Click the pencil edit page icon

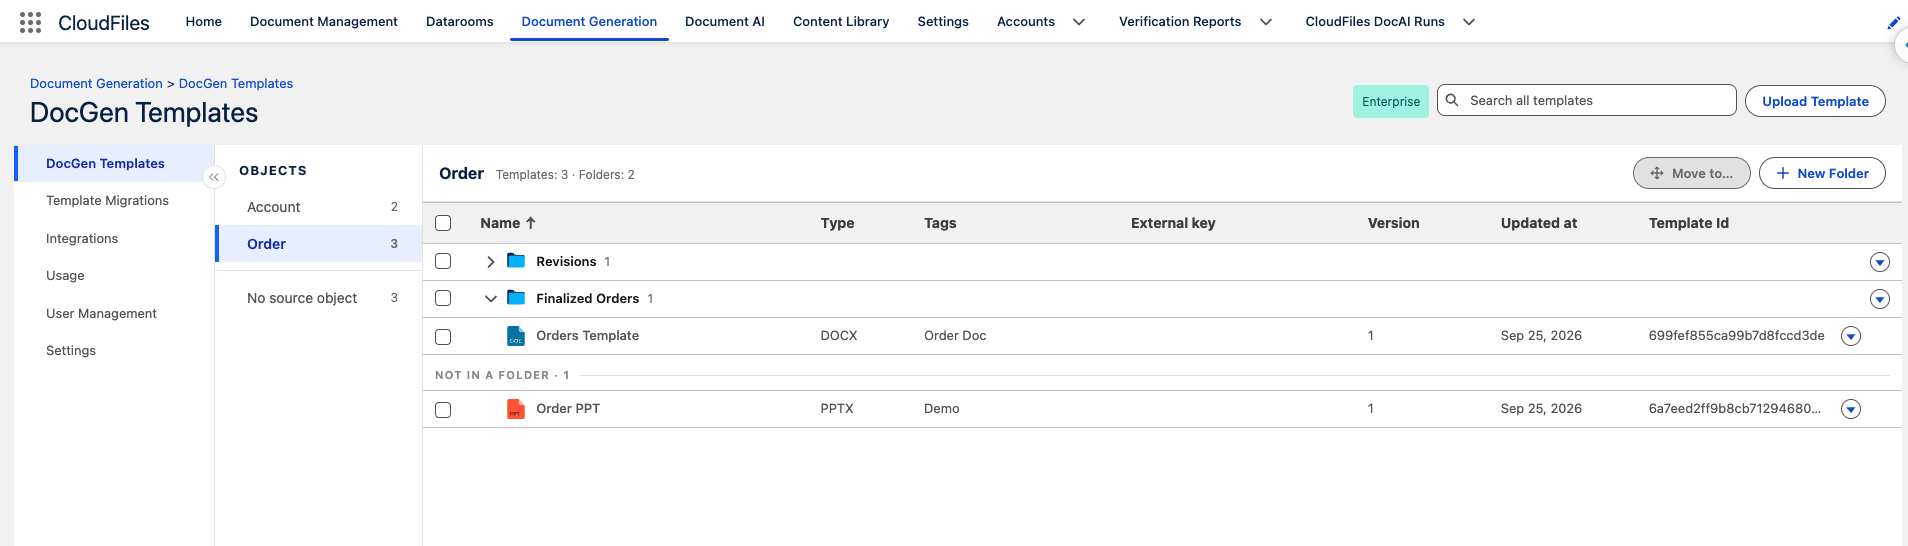(1893, 22)
